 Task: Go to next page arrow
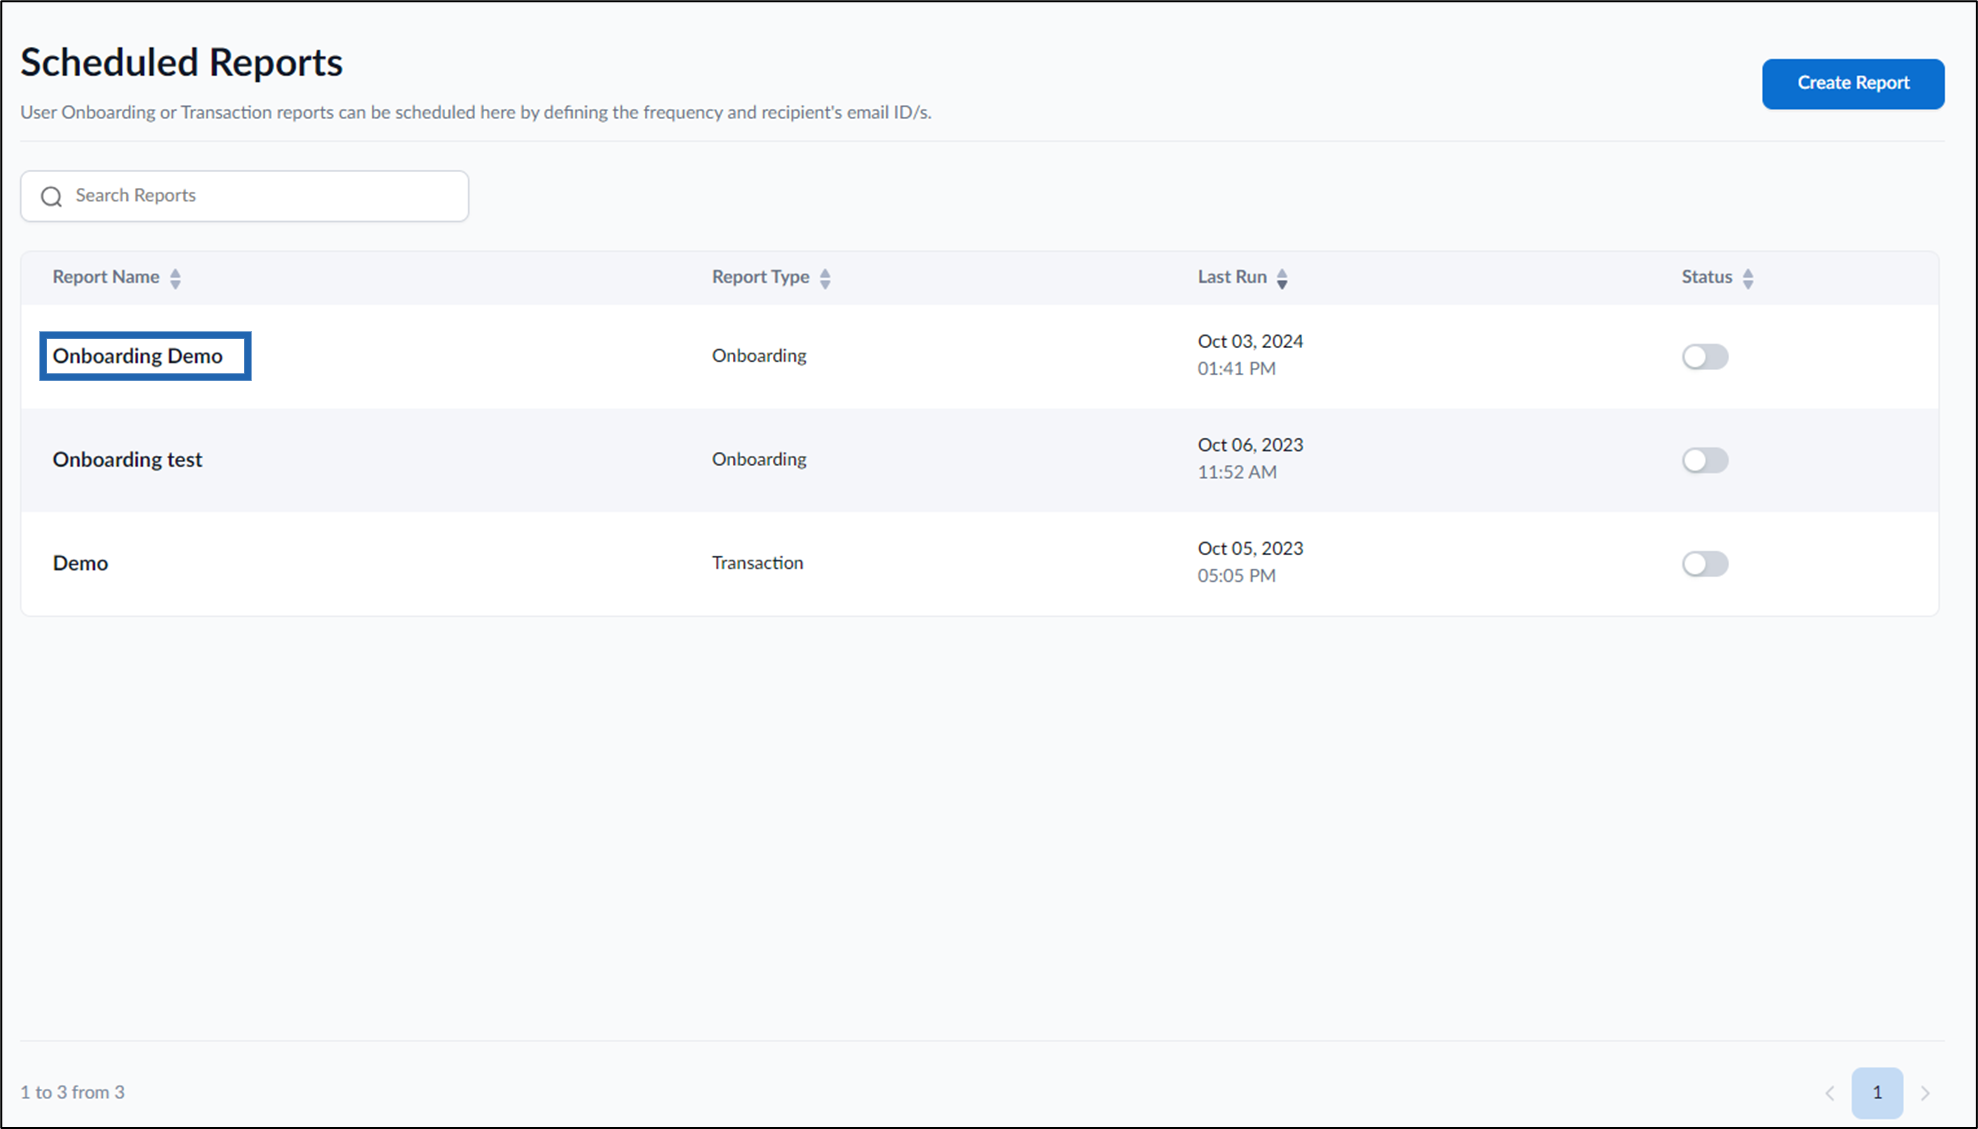[1925, 1093]
